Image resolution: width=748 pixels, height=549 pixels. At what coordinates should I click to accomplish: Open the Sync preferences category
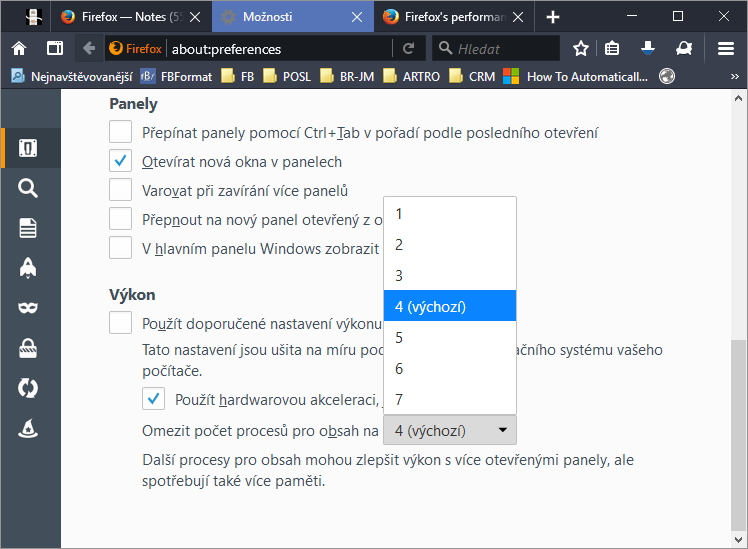click(28, 388)
